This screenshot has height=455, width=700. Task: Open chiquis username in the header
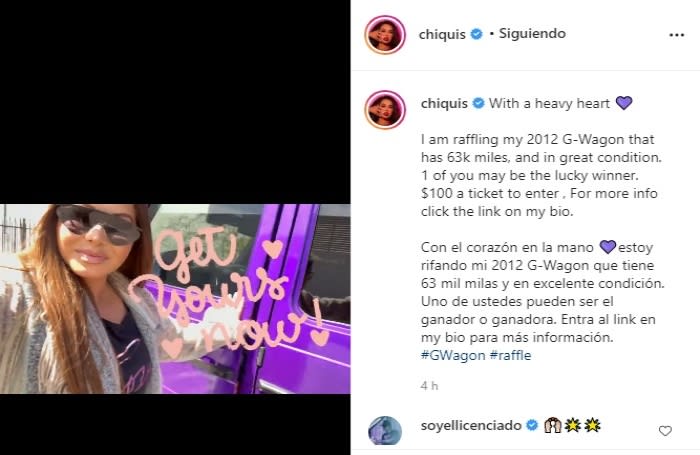click(x=442, y=34)
